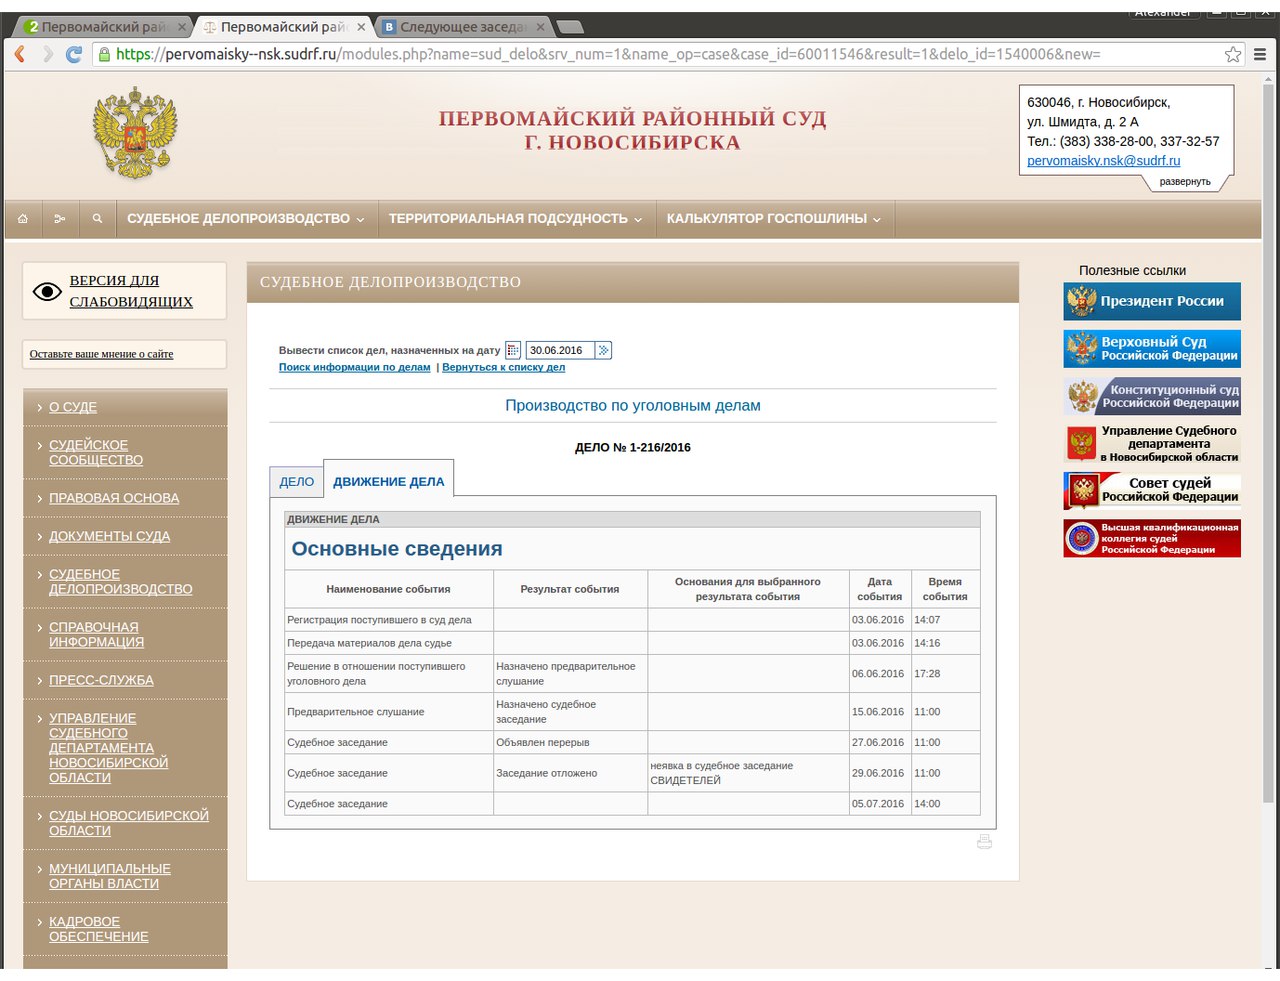Open СУДЕЙСКОЕ СООБЩЕСТВО sidebar section

96,452
